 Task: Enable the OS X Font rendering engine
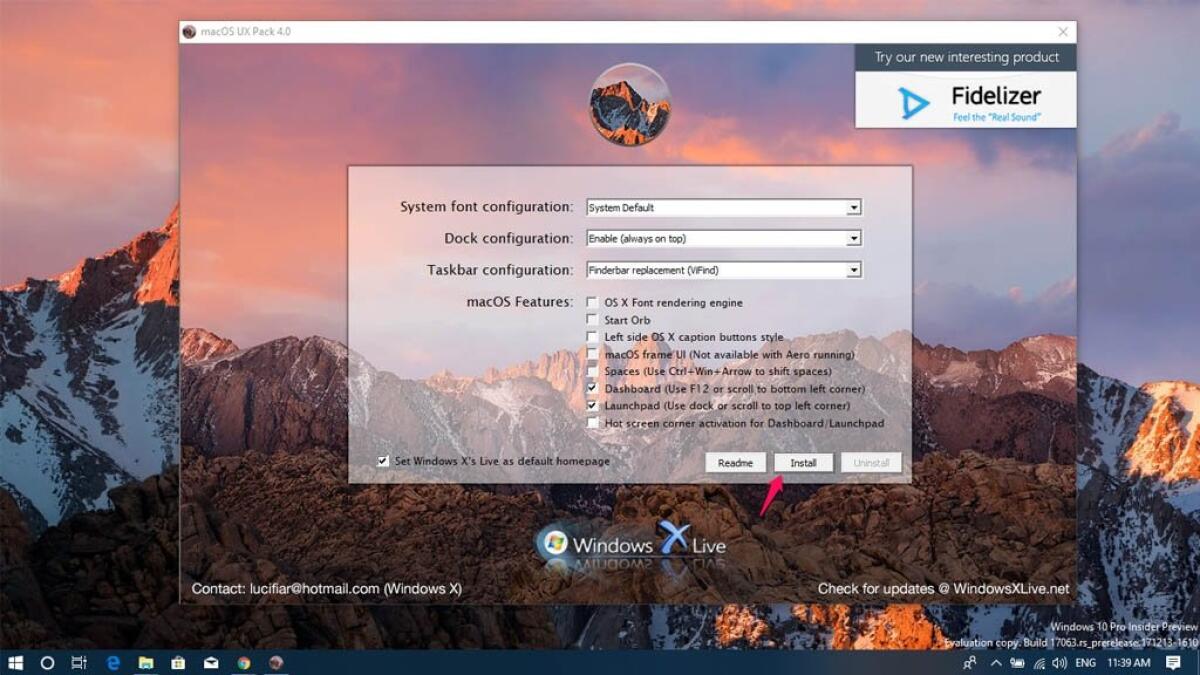click(x=591, y=302)
